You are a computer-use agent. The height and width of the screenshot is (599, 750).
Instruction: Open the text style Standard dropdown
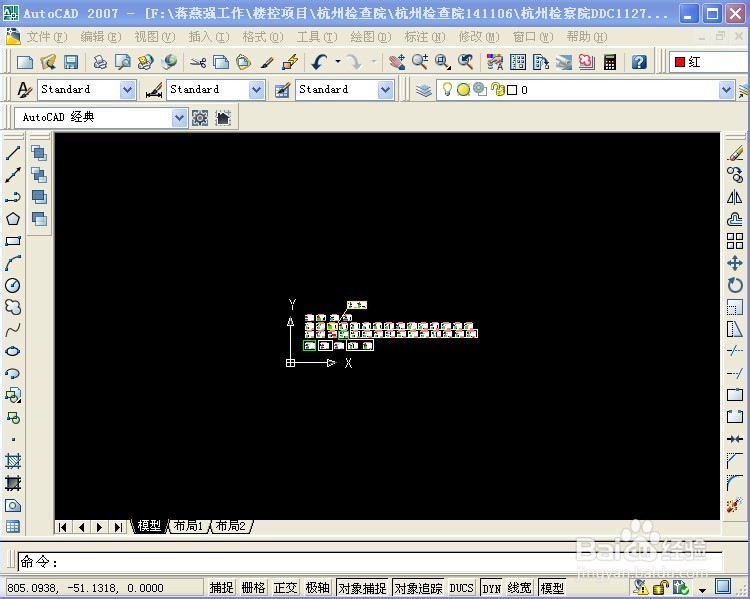[127, 90]
